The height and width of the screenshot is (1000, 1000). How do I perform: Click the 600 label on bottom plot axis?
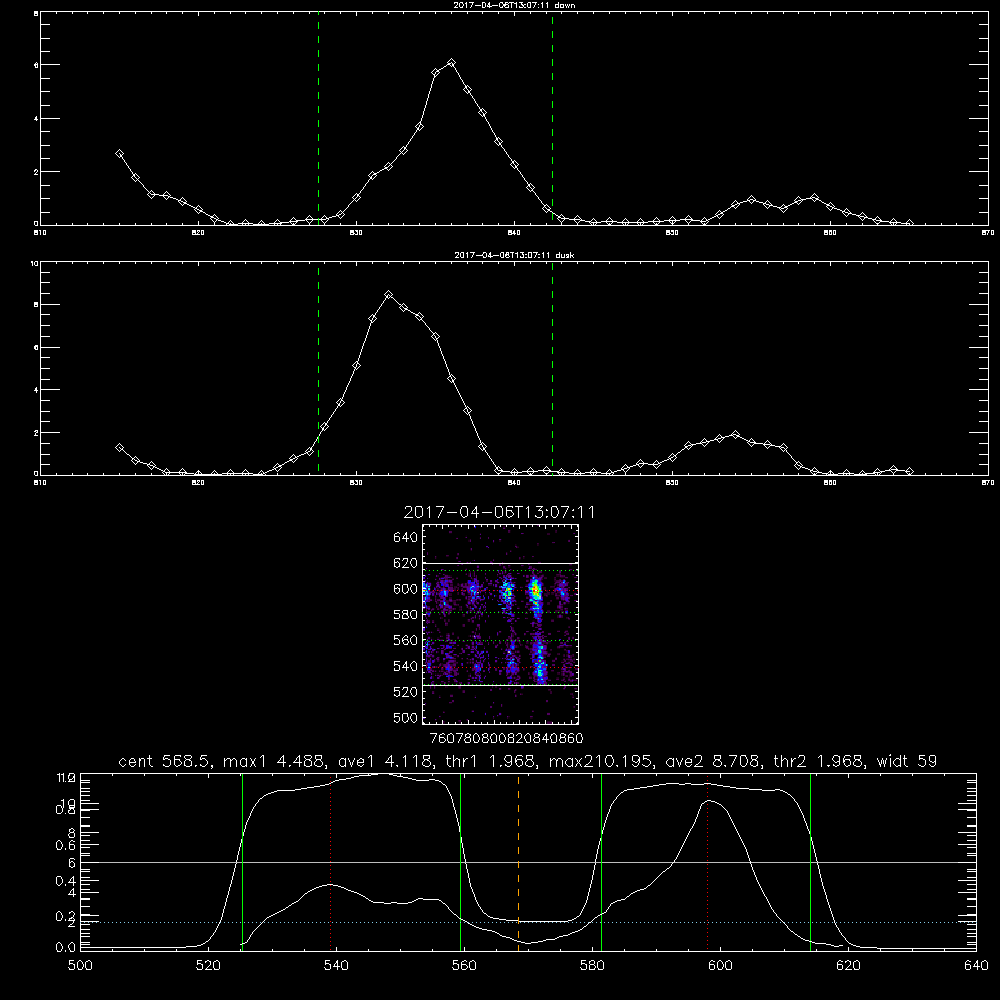click(x=720, y=965)
